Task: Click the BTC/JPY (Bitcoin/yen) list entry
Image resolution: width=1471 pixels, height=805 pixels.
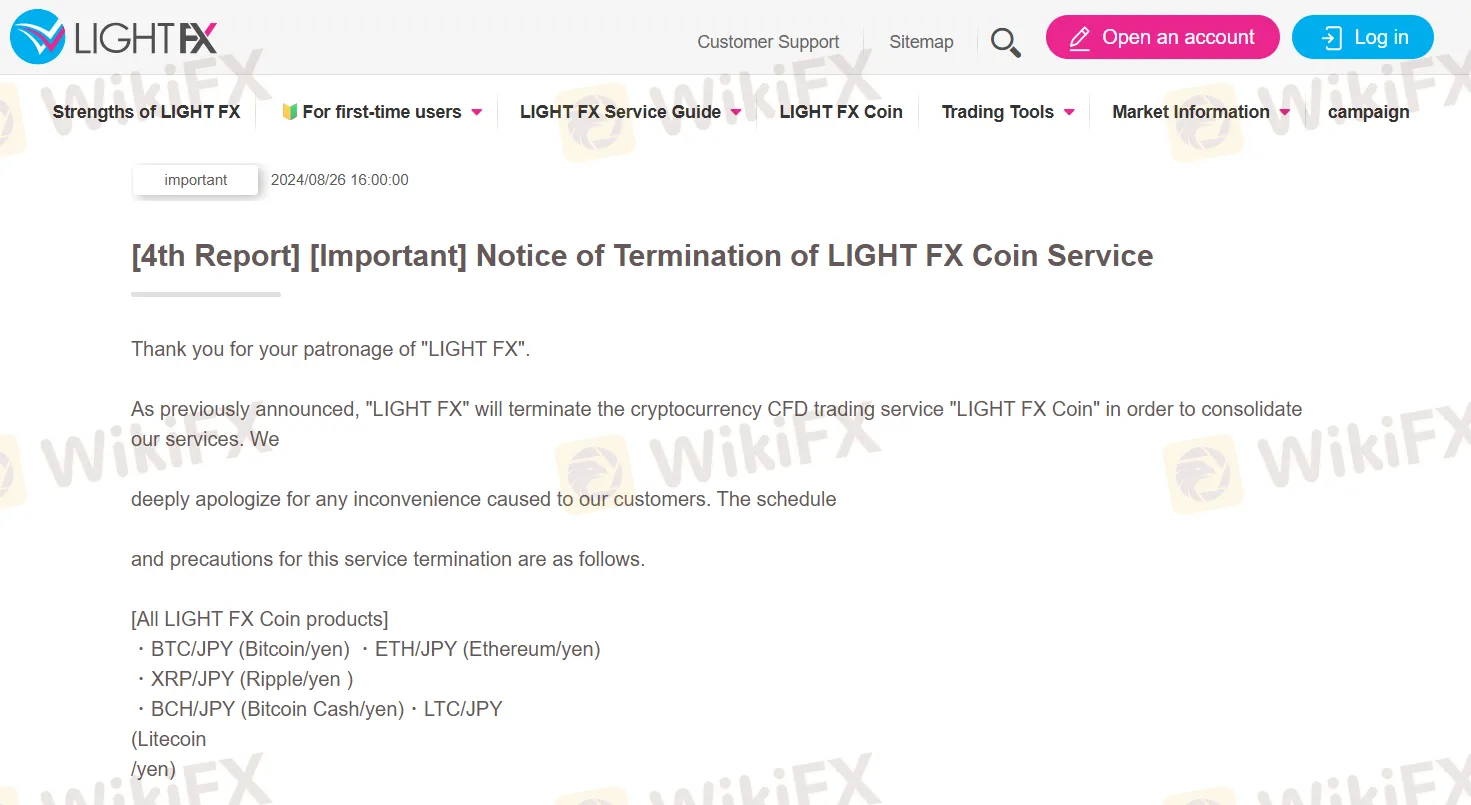Action: [250, 649]
